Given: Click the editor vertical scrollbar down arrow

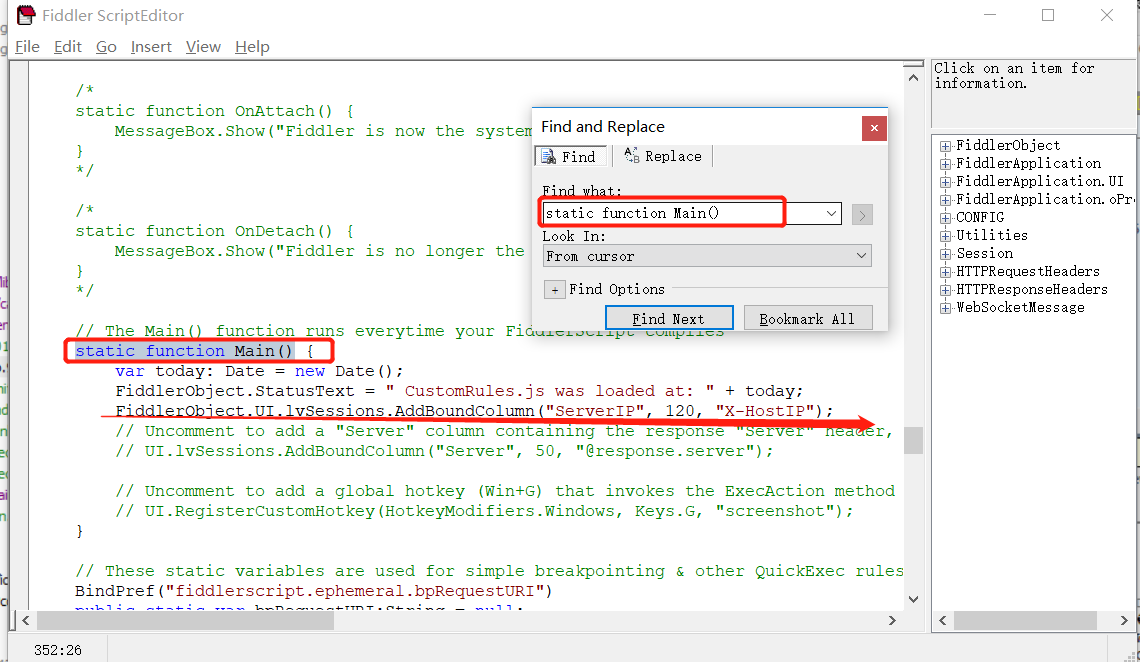Looking at the screenshot, I should [x=913, y=600].
